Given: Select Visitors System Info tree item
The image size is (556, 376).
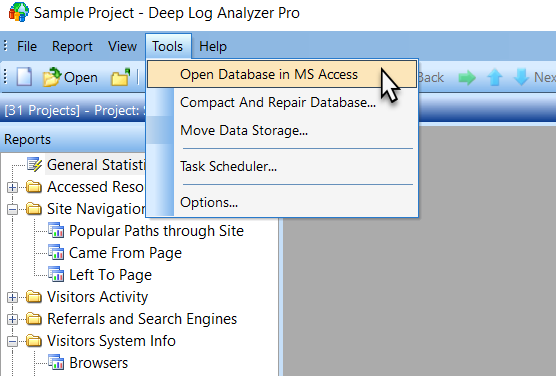Looking at the screenshot, I should coord(111,341).
